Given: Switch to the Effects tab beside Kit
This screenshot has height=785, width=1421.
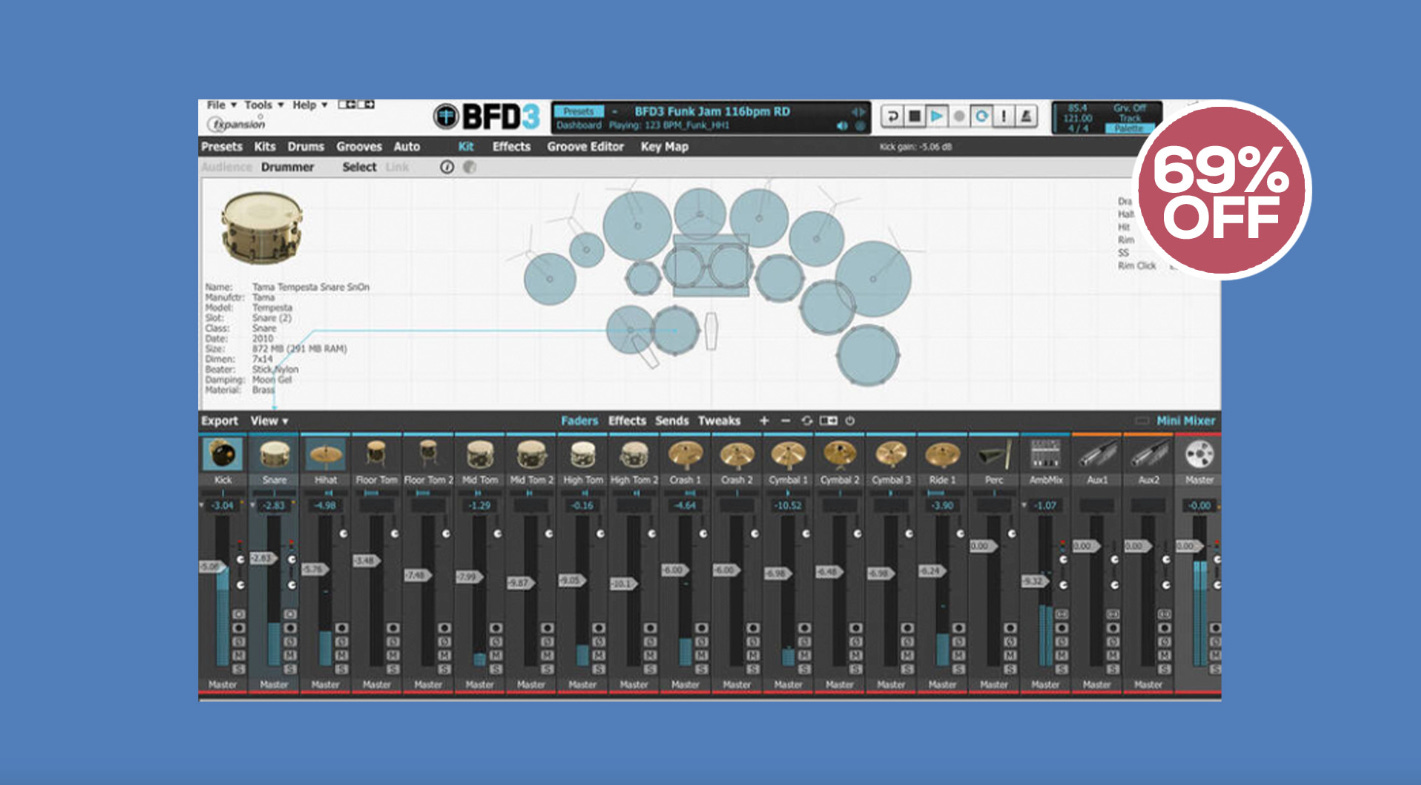Looking at the screenshot, I should point(511,147).
